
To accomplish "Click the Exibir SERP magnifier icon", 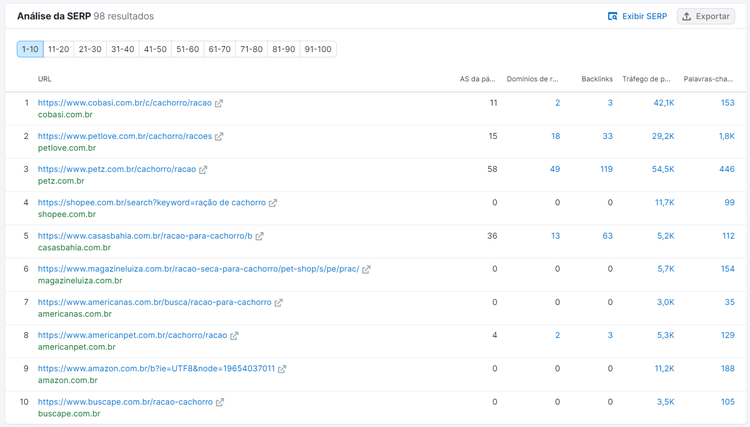I will 612,16.
